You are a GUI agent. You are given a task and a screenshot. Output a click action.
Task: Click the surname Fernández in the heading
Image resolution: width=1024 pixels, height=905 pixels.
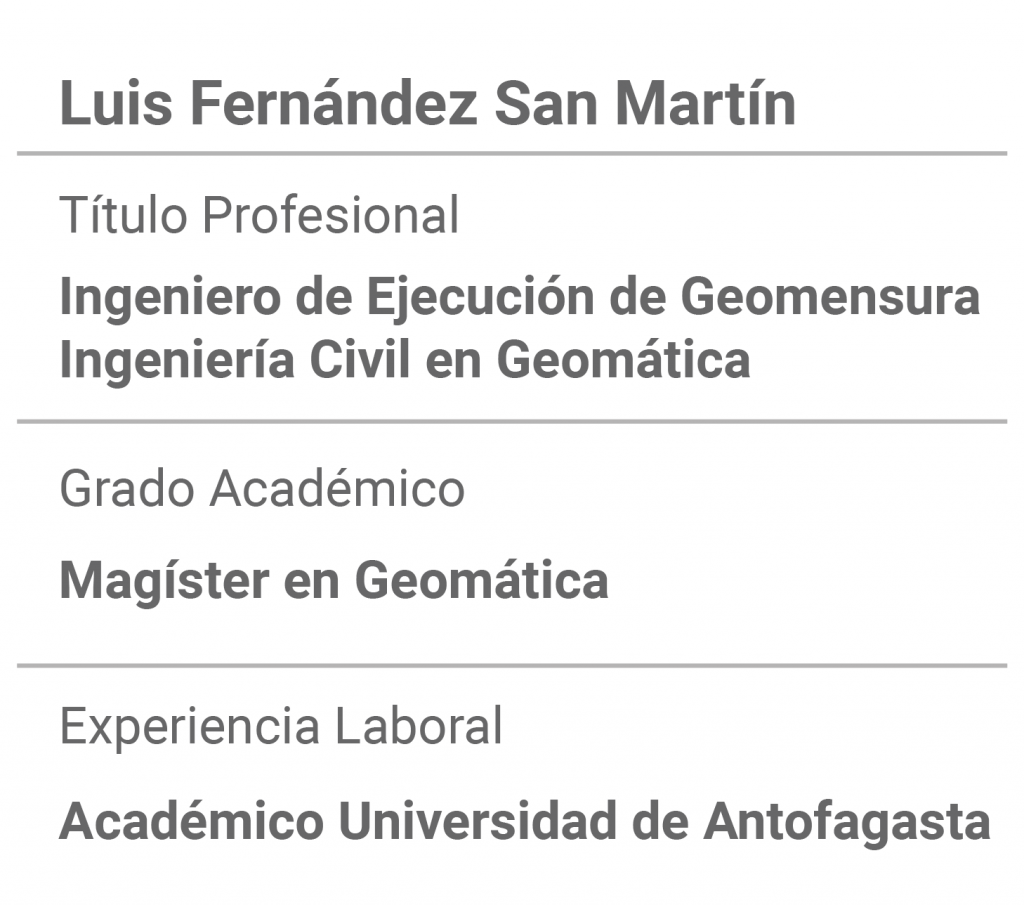[334, 103]
